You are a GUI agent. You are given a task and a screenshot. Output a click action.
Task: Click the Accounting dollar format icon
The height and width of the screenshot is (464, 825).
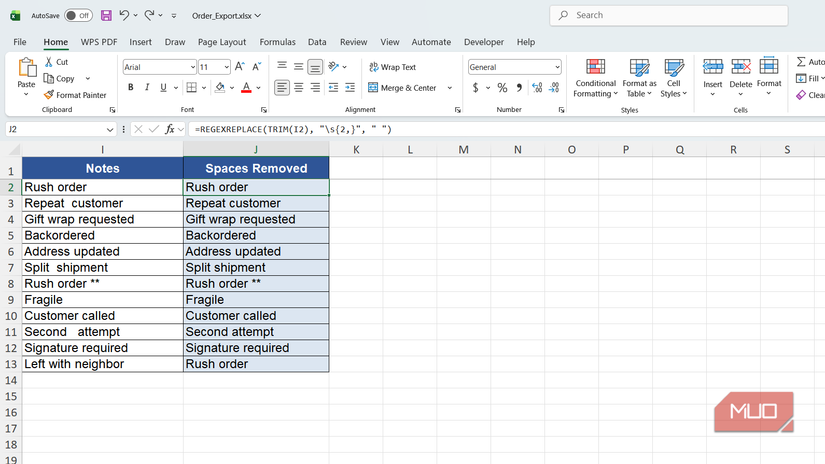coord(476,87)
